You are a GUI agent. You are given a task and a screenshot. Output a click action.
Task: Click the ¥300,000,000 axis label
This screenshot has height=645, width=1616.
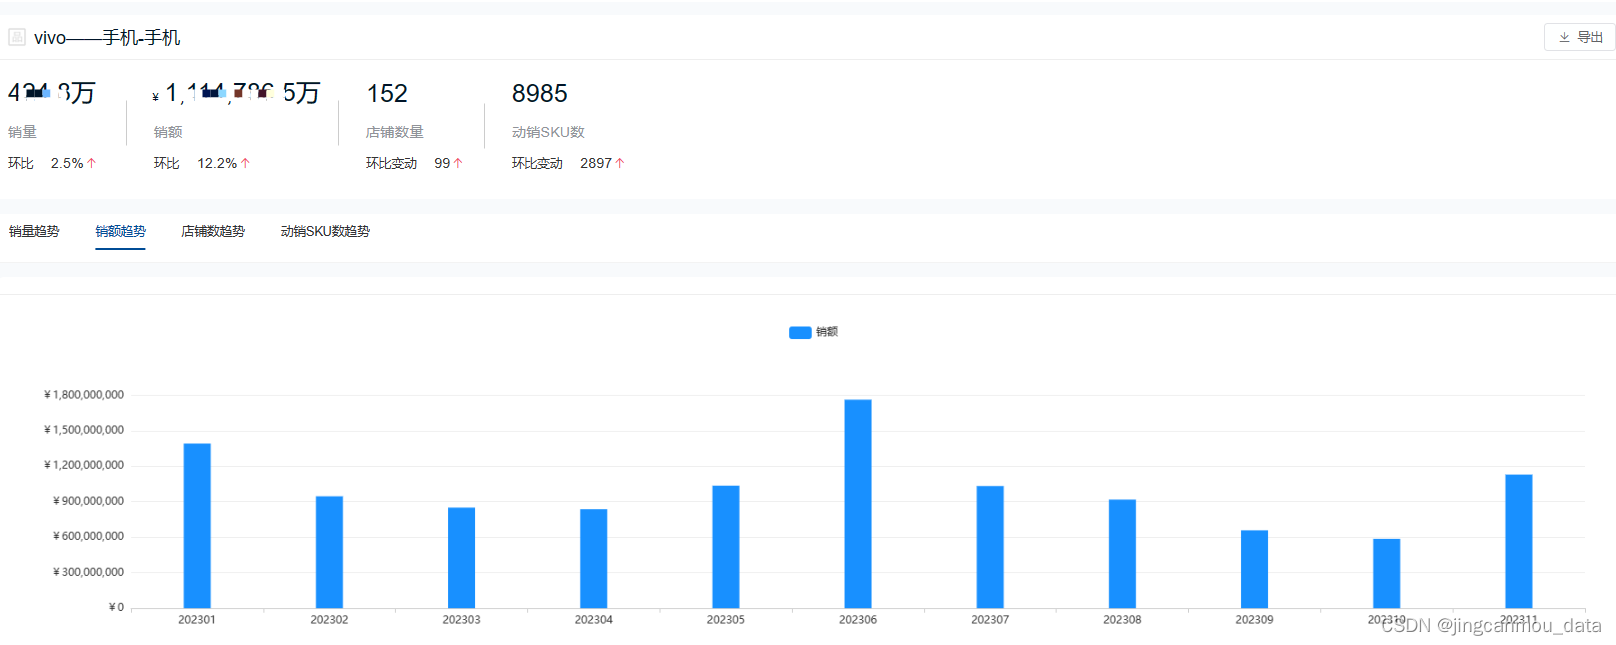(x=88, y=572)
